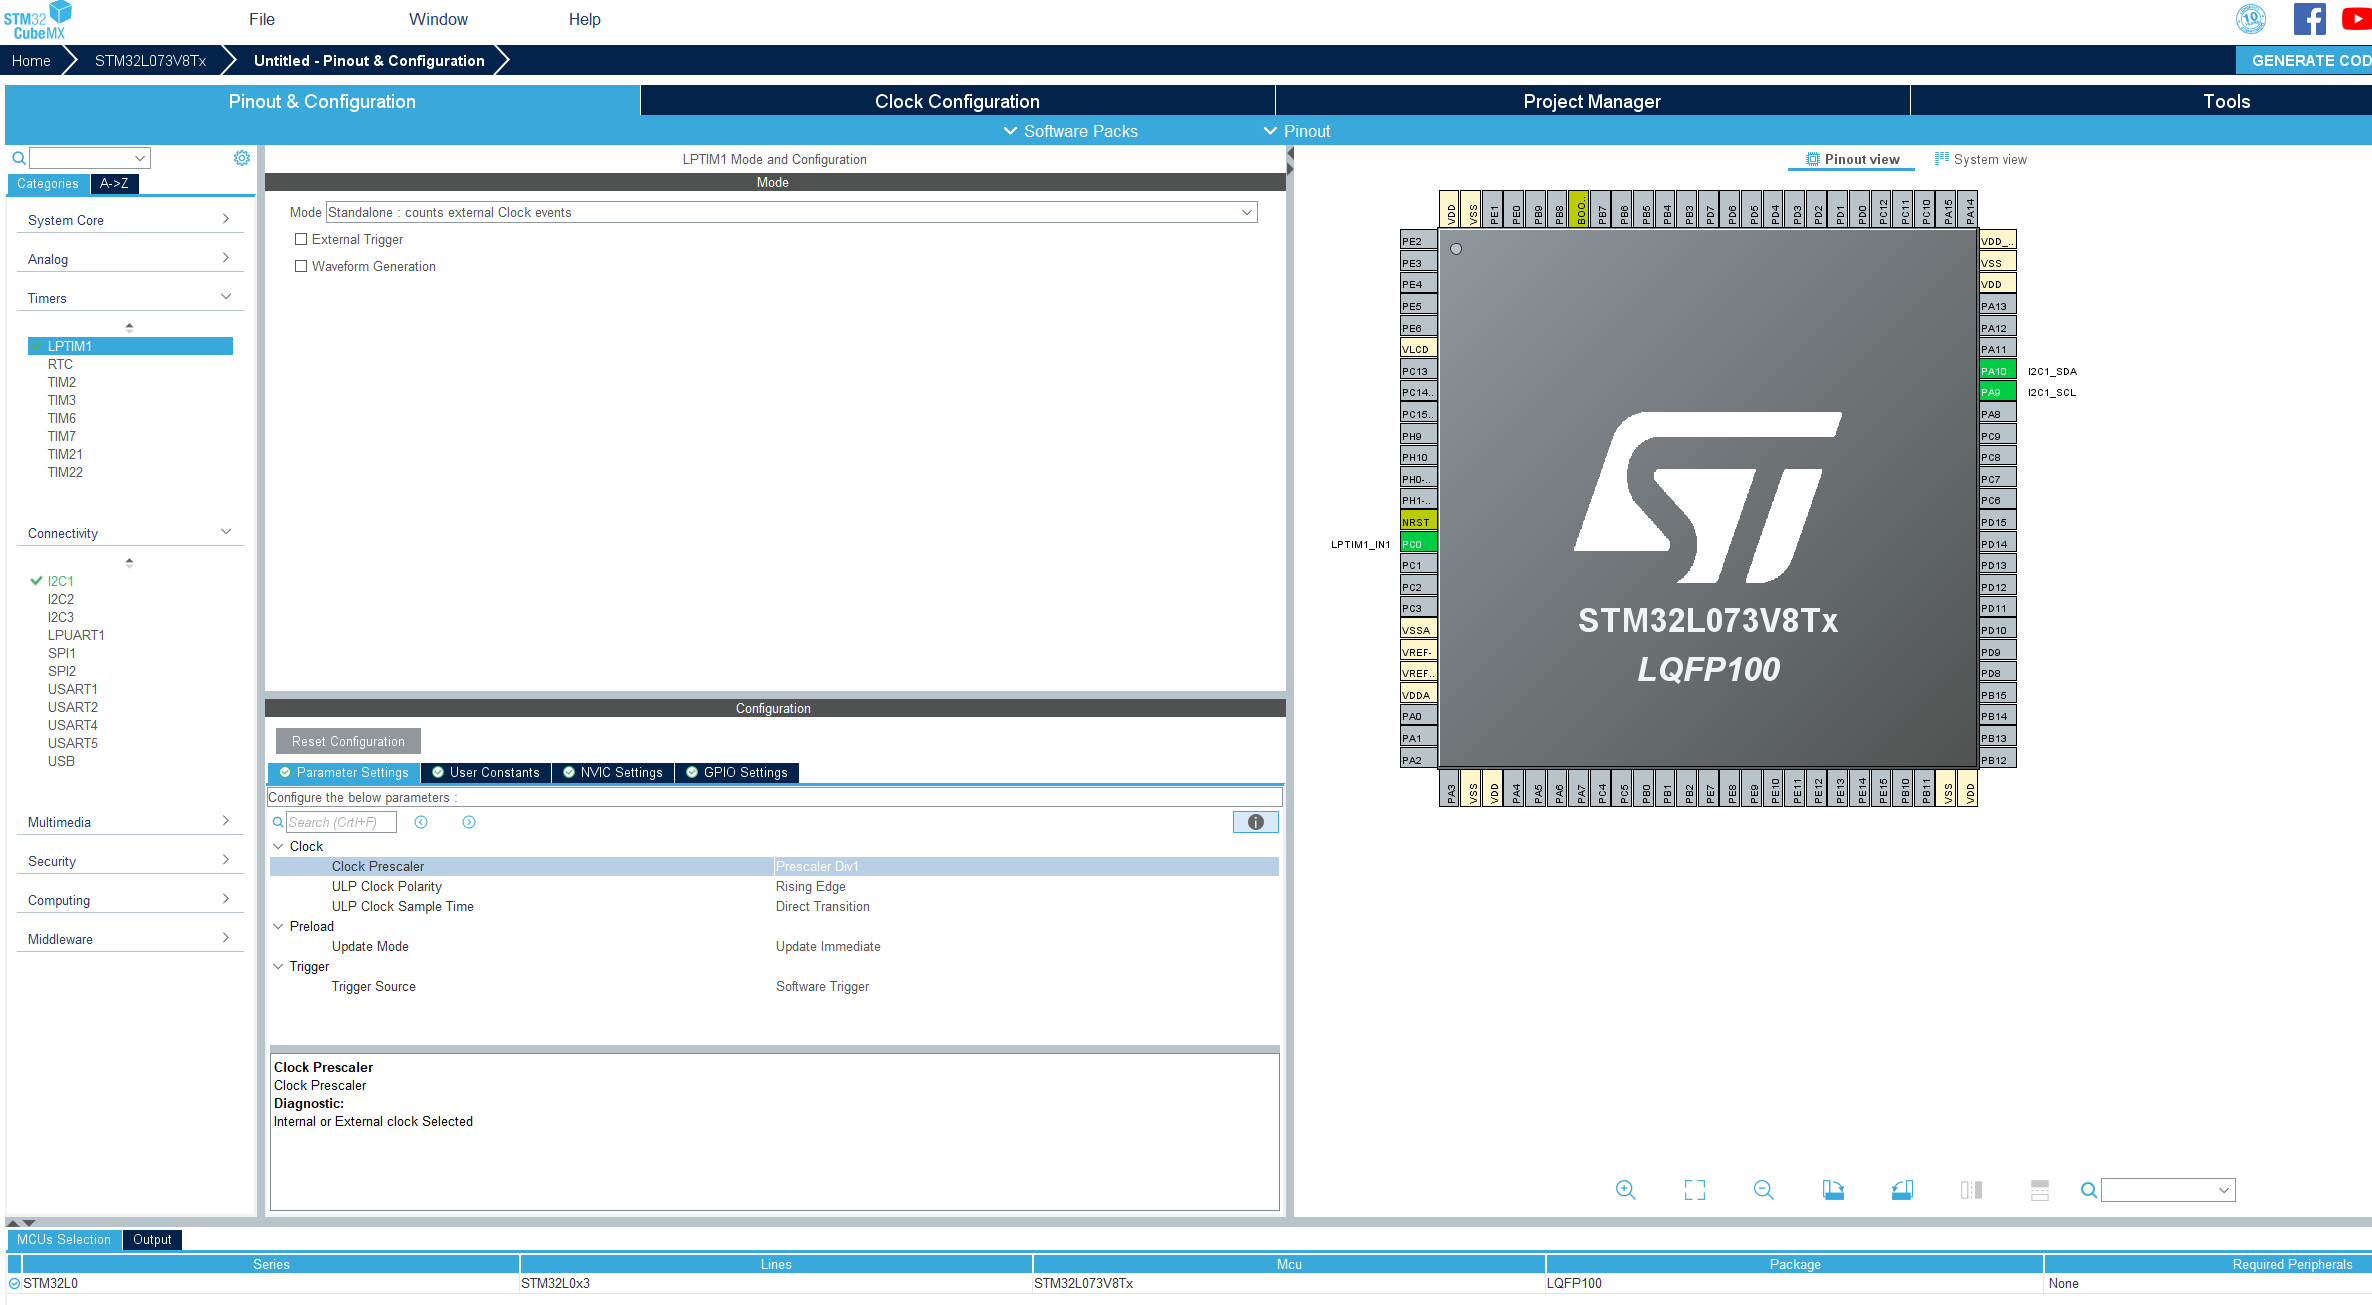Zoom in on the pinout view
Screen dimensions: 2372x1305
pos(1626,1189)
